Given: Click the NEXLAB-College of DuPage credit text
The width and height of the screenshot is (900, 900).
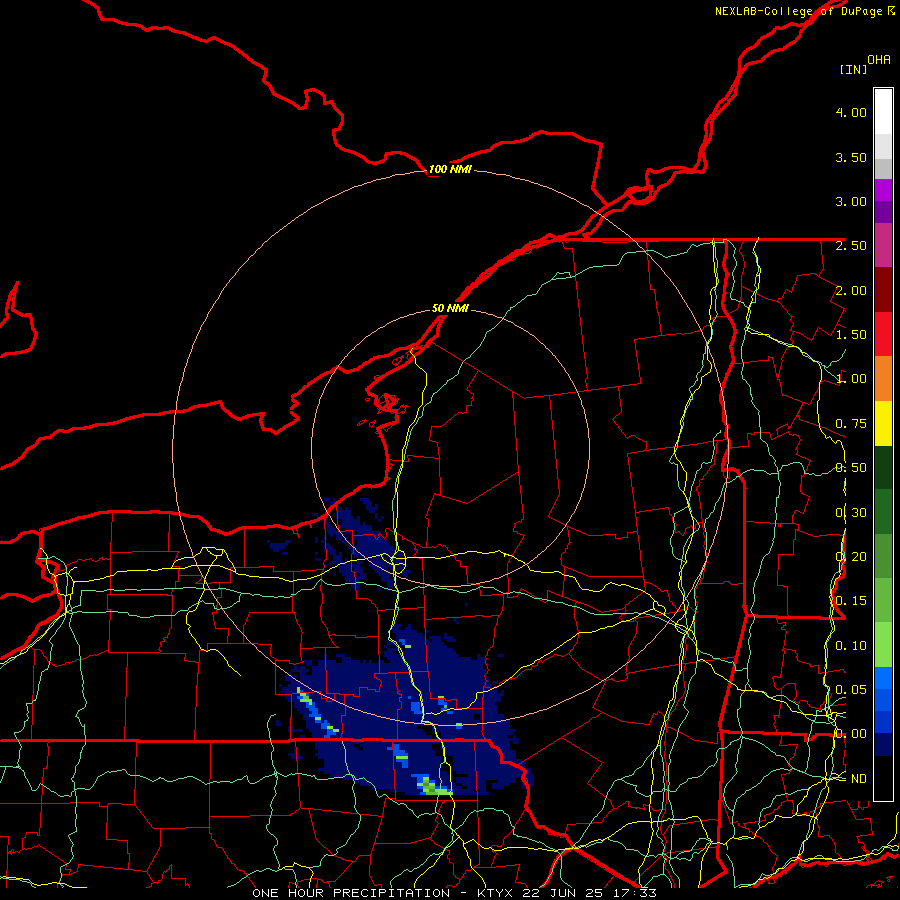Looking at the screenshot, I should (x=804, y=11).
